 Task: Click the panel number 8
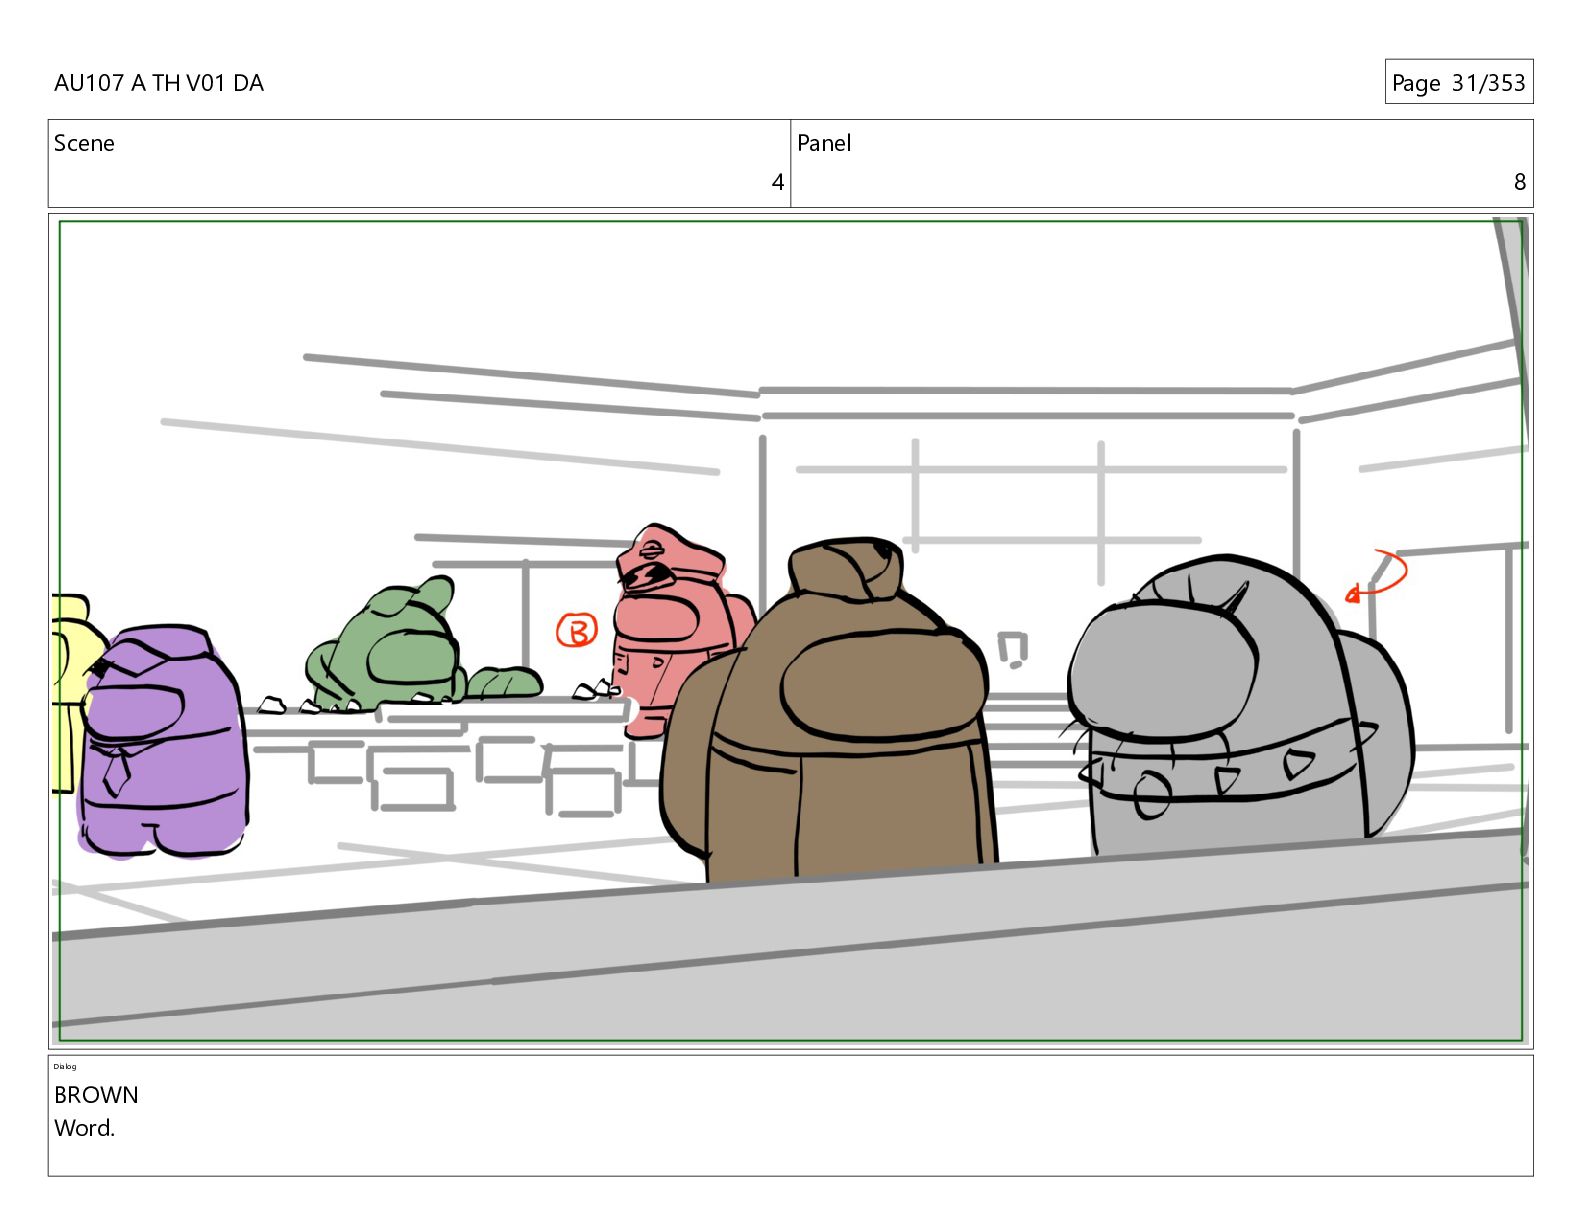[x=1519, y=182]
